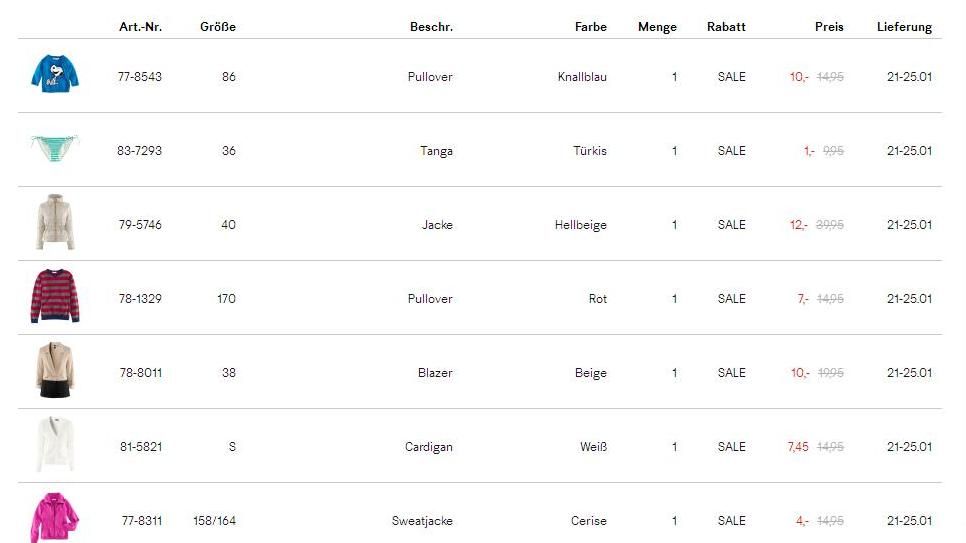Screen dimensions: 966x543
Task: Click the blue Pullover product thumbnail
Action: tap(54, 74)
